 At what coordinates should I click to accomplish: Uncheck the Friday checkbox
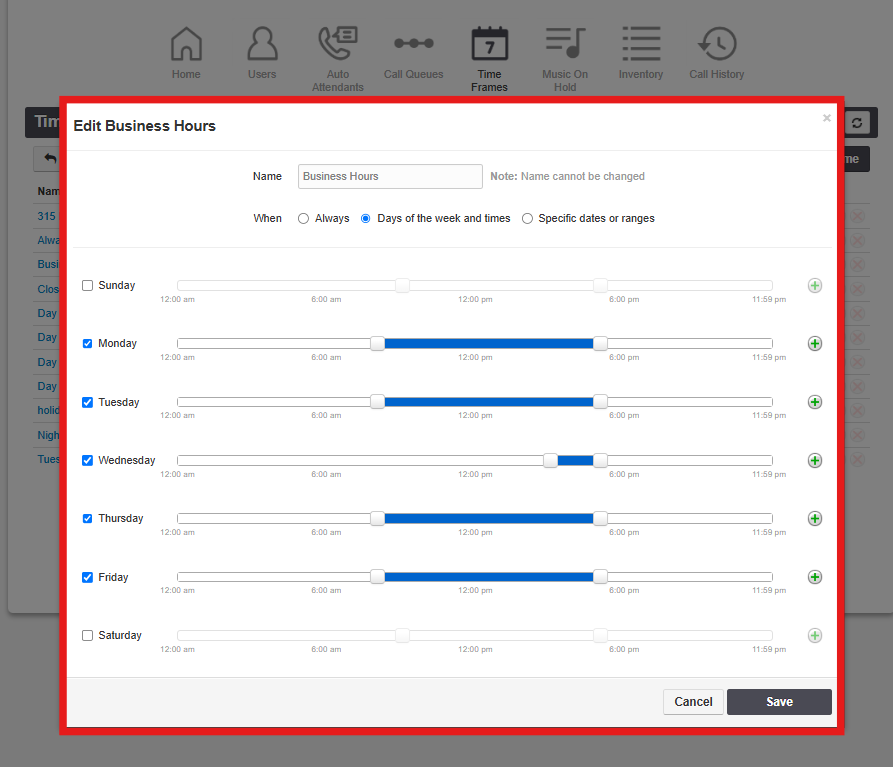(87, 577)
